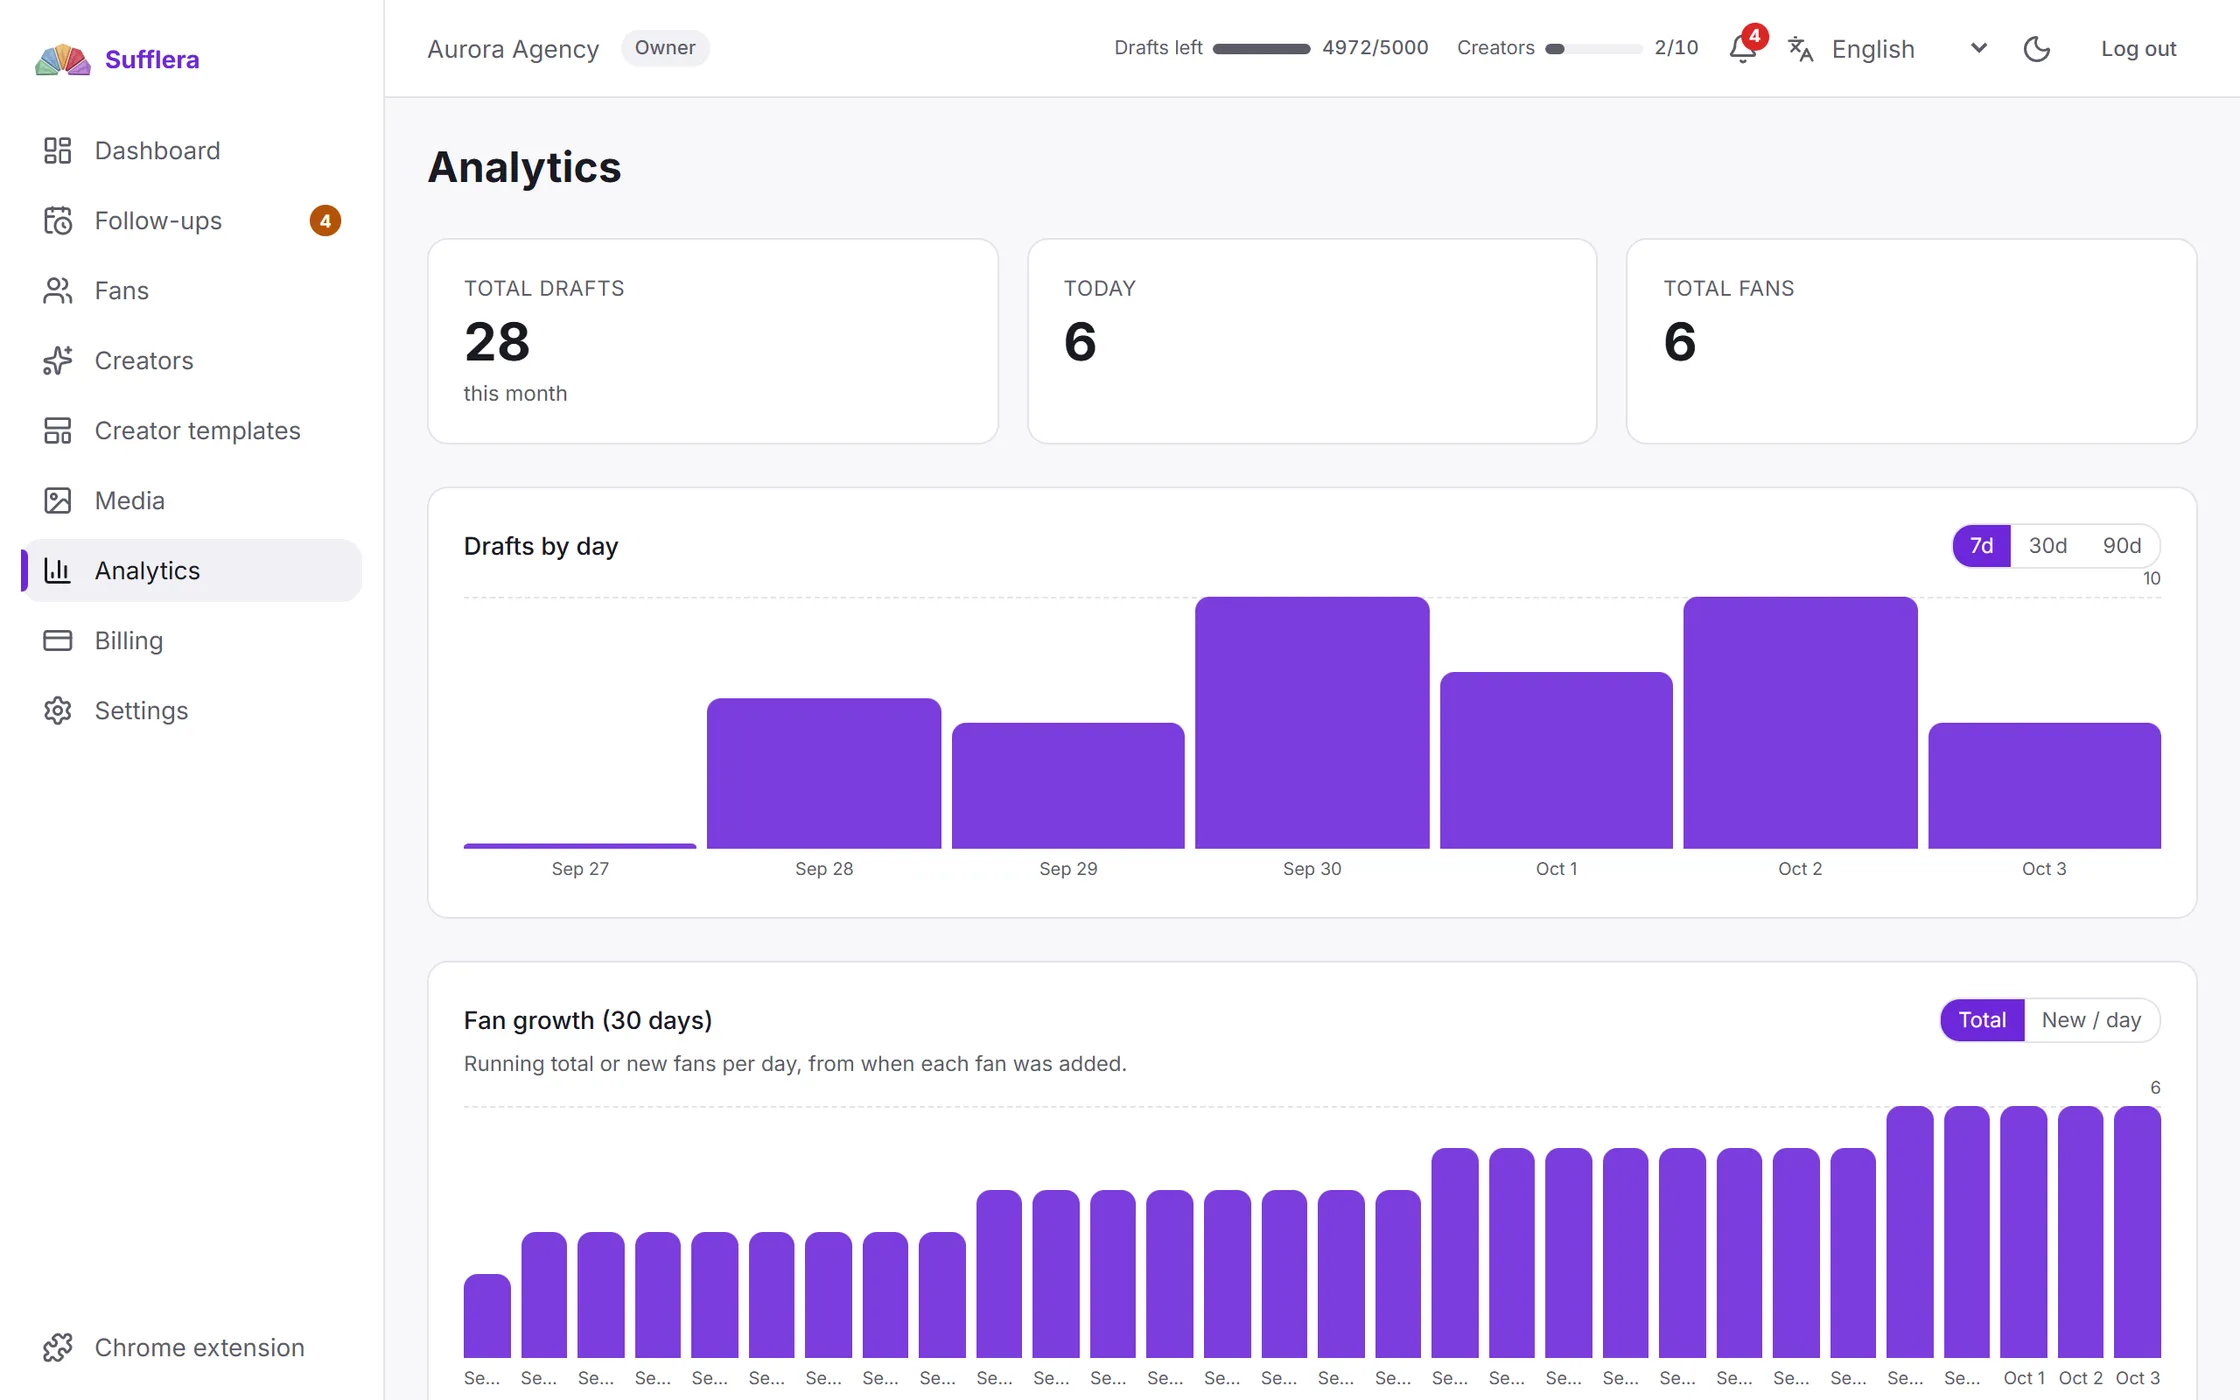Select Total fan growth view

coord(1982,1020)
